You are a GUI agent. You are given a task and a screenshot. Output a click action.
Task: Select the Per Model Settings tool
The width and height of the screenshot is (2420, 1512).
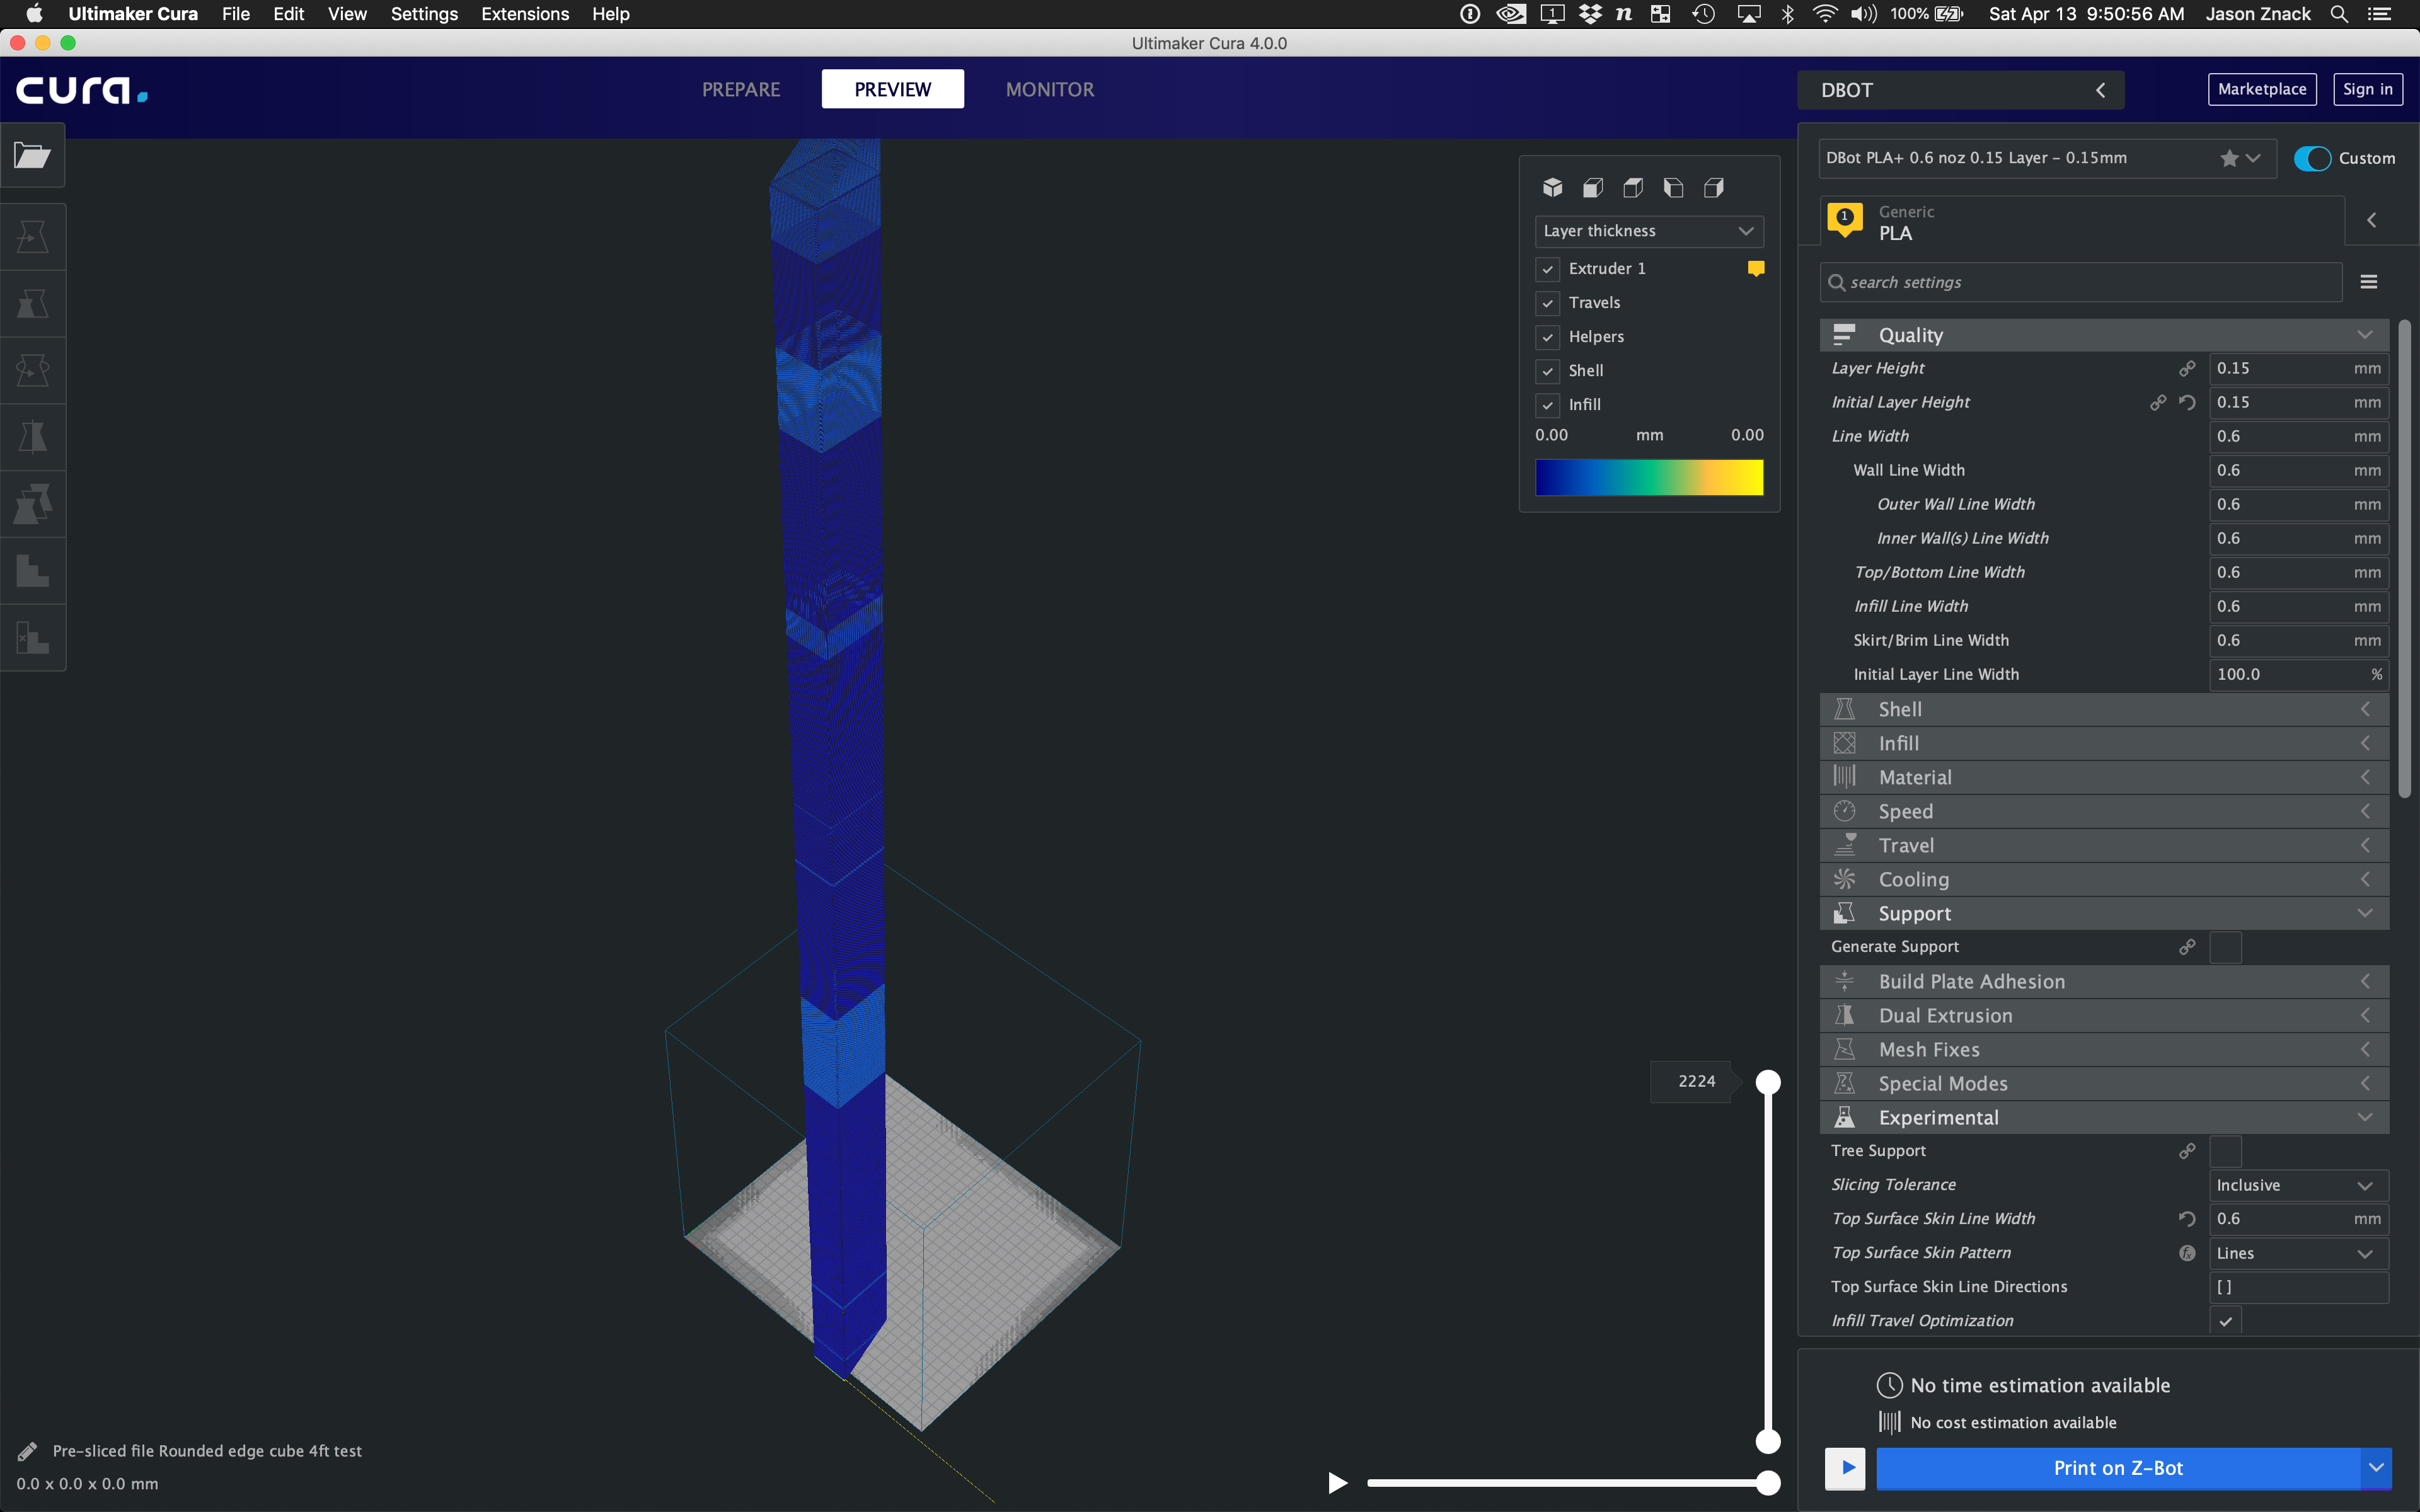[32, 504]
